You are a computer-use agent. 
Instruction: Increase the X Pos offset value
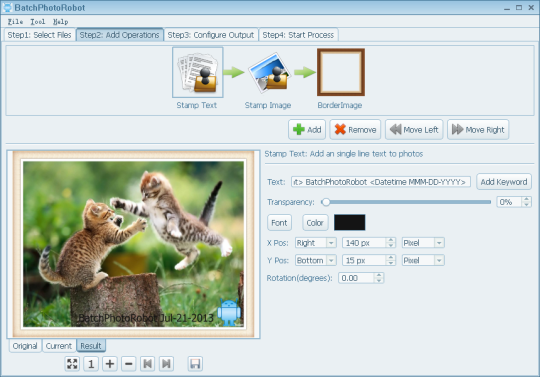pyautogui.click(x=391, y=240)
